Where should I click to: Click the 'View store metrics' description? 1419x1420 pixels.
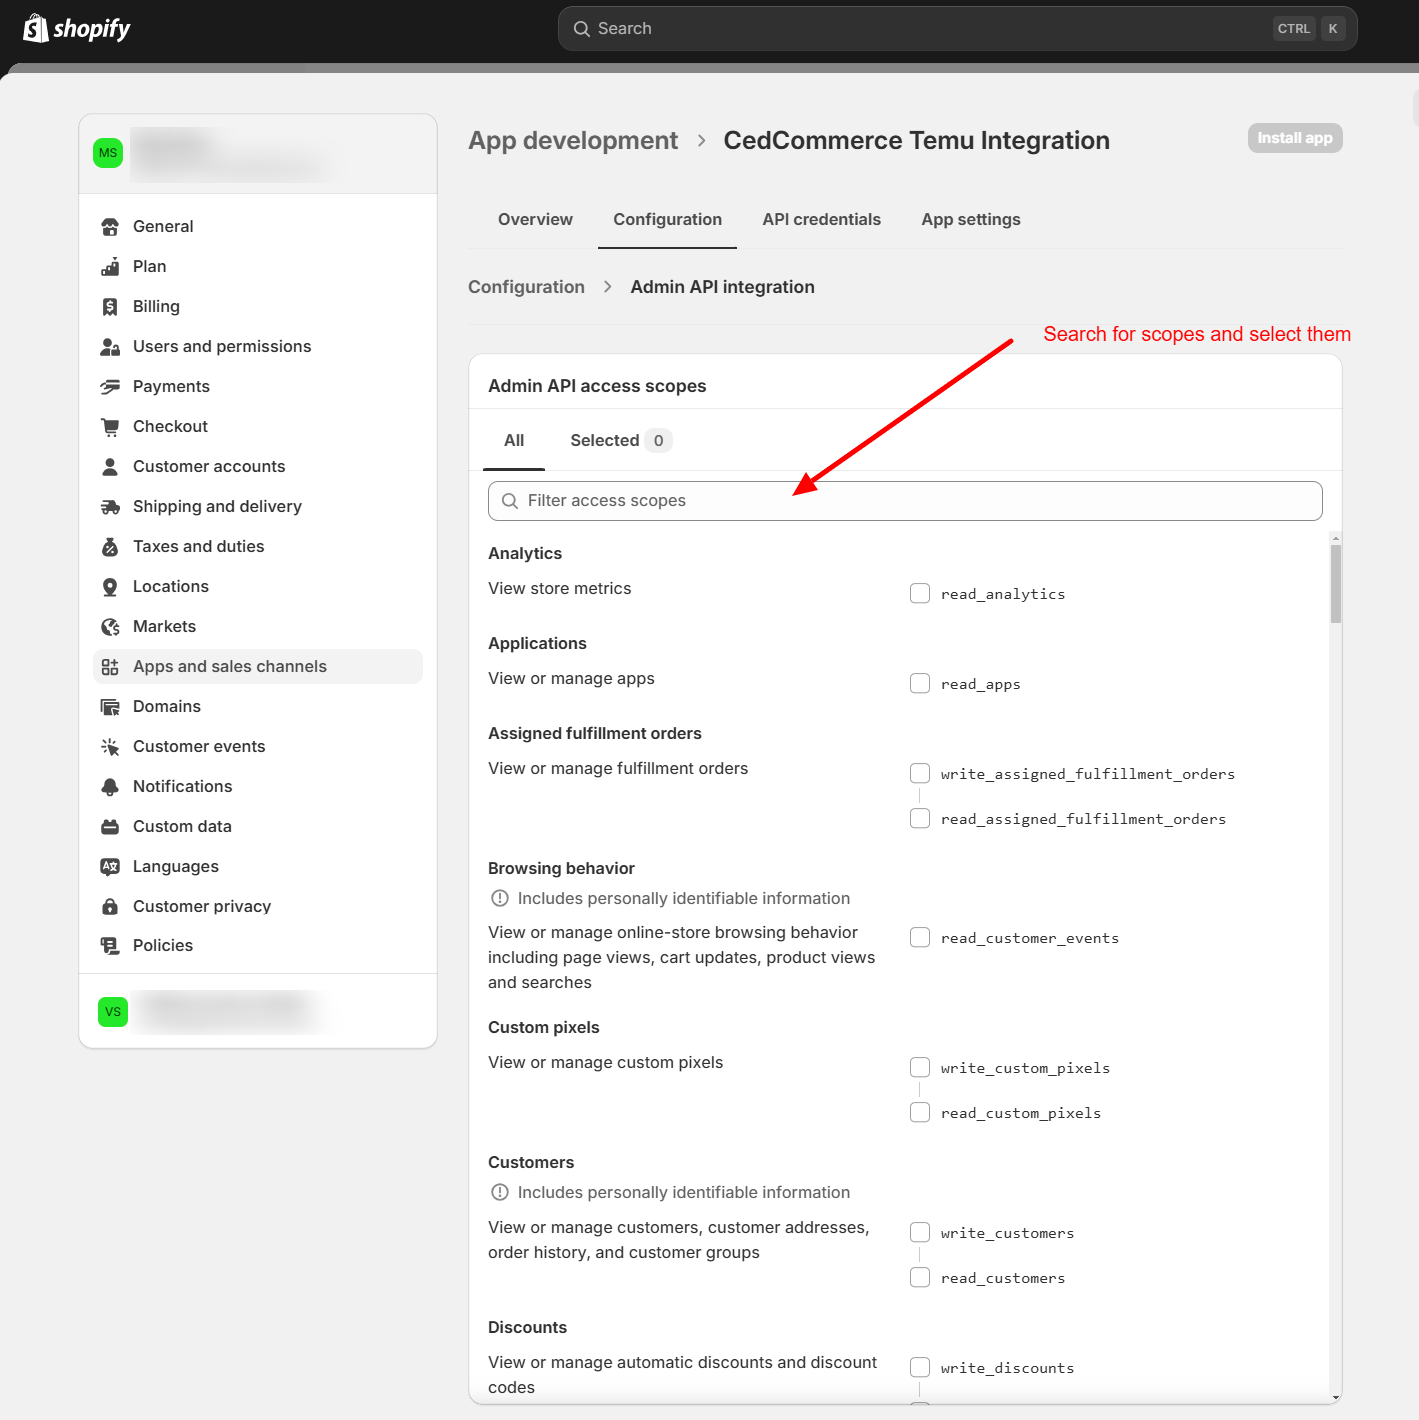pyautogui.click(x=559, y=589)
